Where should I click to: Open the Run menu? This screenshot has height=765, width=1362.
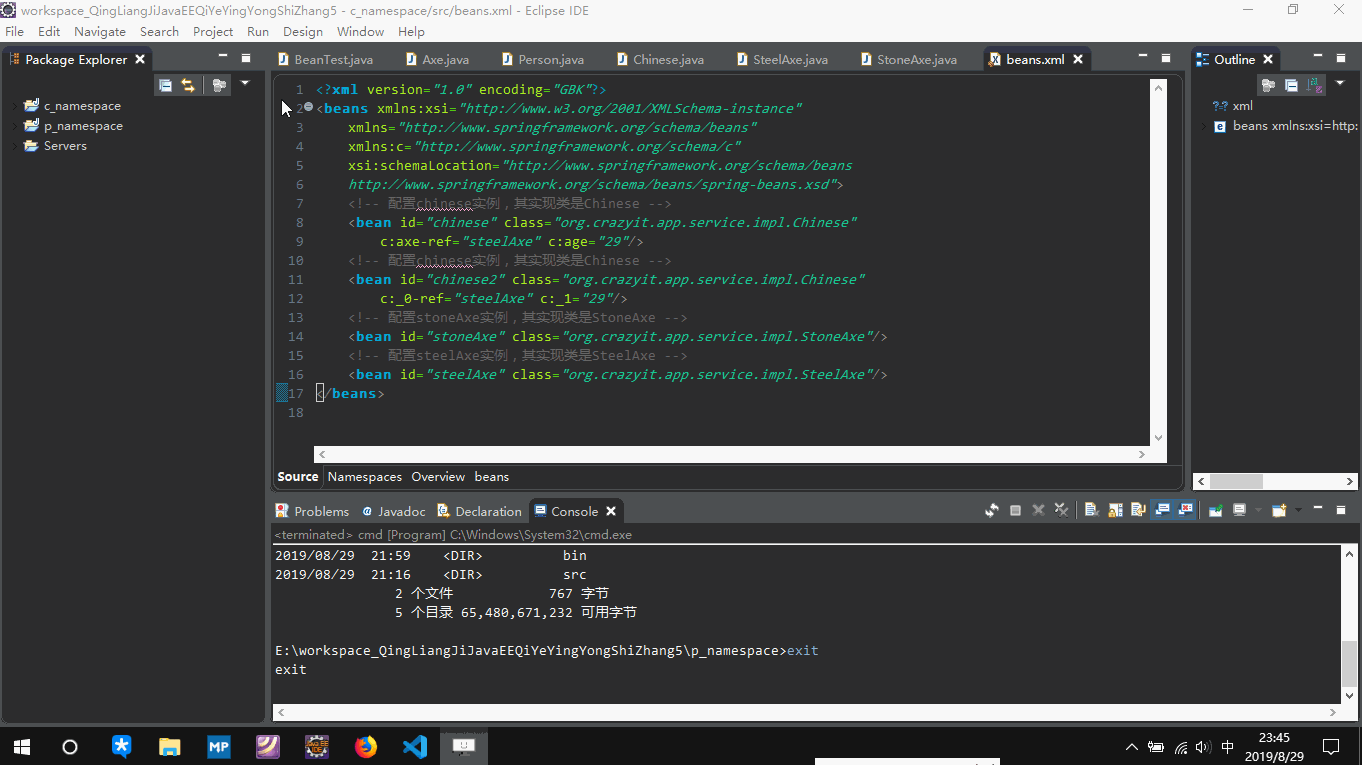258,31
